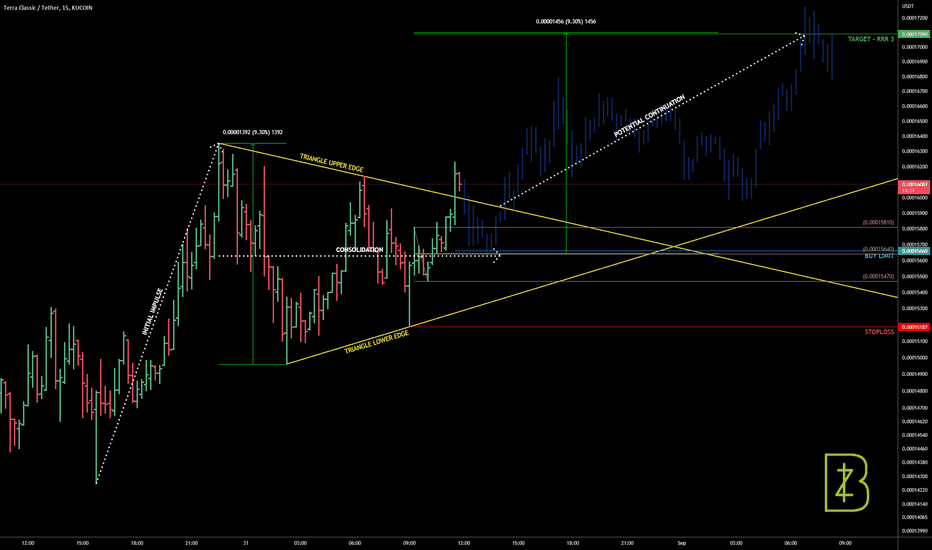
Task: Click the Terra Classic / Tether symbol title
Action: 48,8
